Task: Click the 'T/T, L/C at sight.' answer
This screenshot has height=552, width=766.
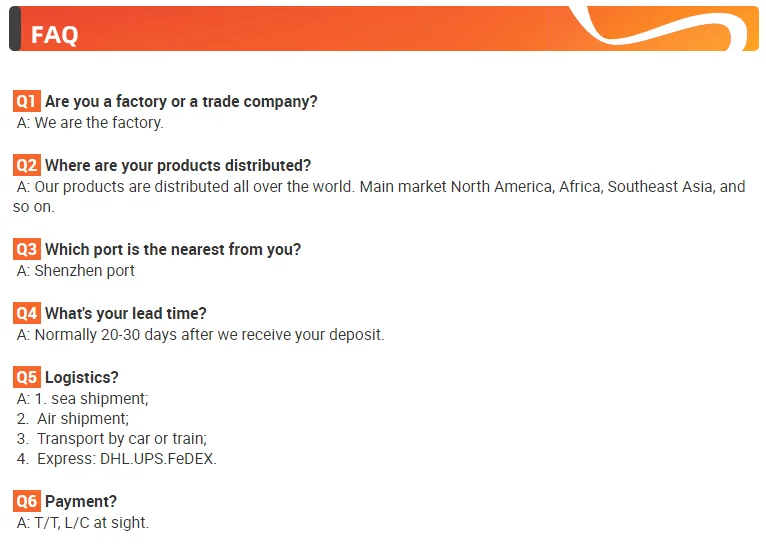Action: click(x=91, y=523)
